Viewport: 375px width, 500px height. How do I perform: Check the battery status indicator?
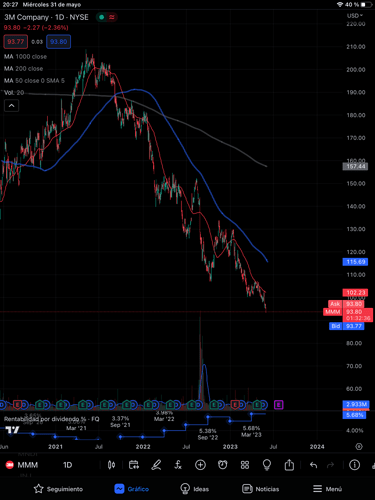(x=366, y=5)
